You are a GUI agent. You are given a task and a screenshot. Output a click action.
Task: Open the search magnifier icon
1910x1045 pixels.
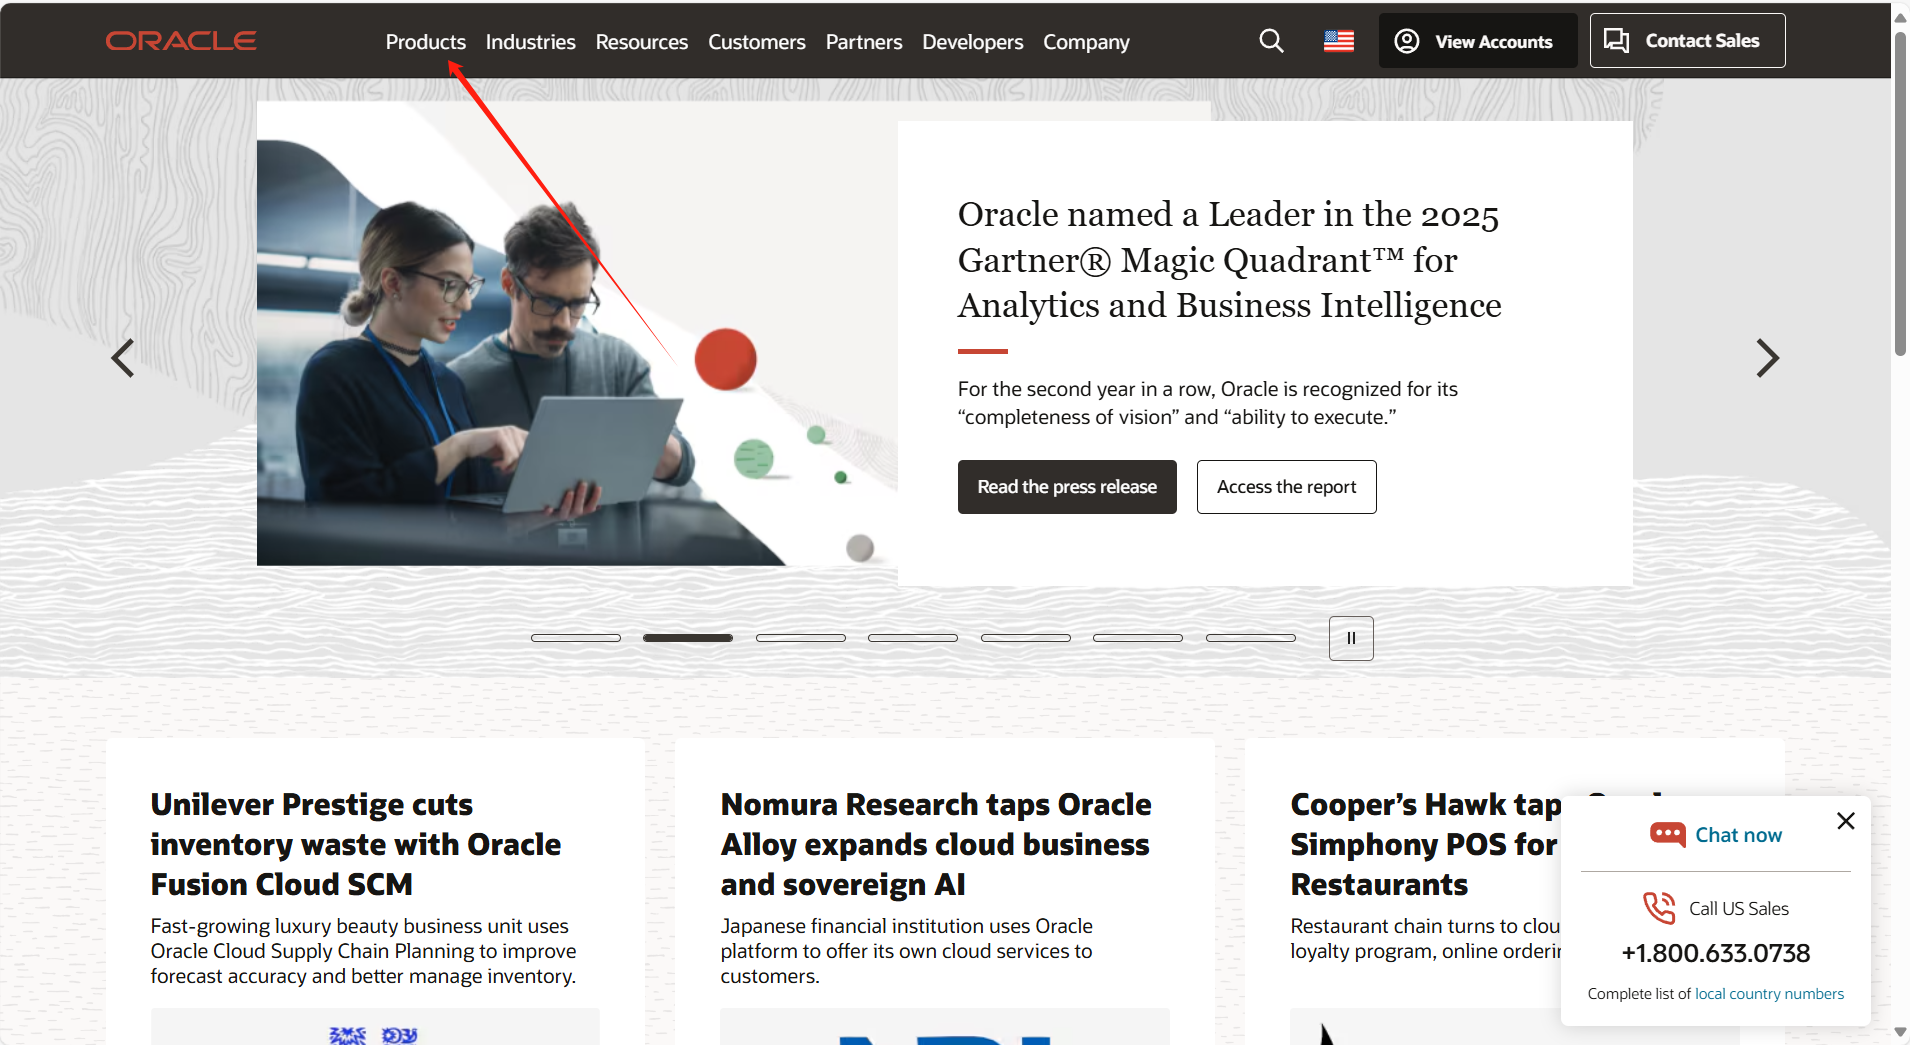click(1271, 41)
